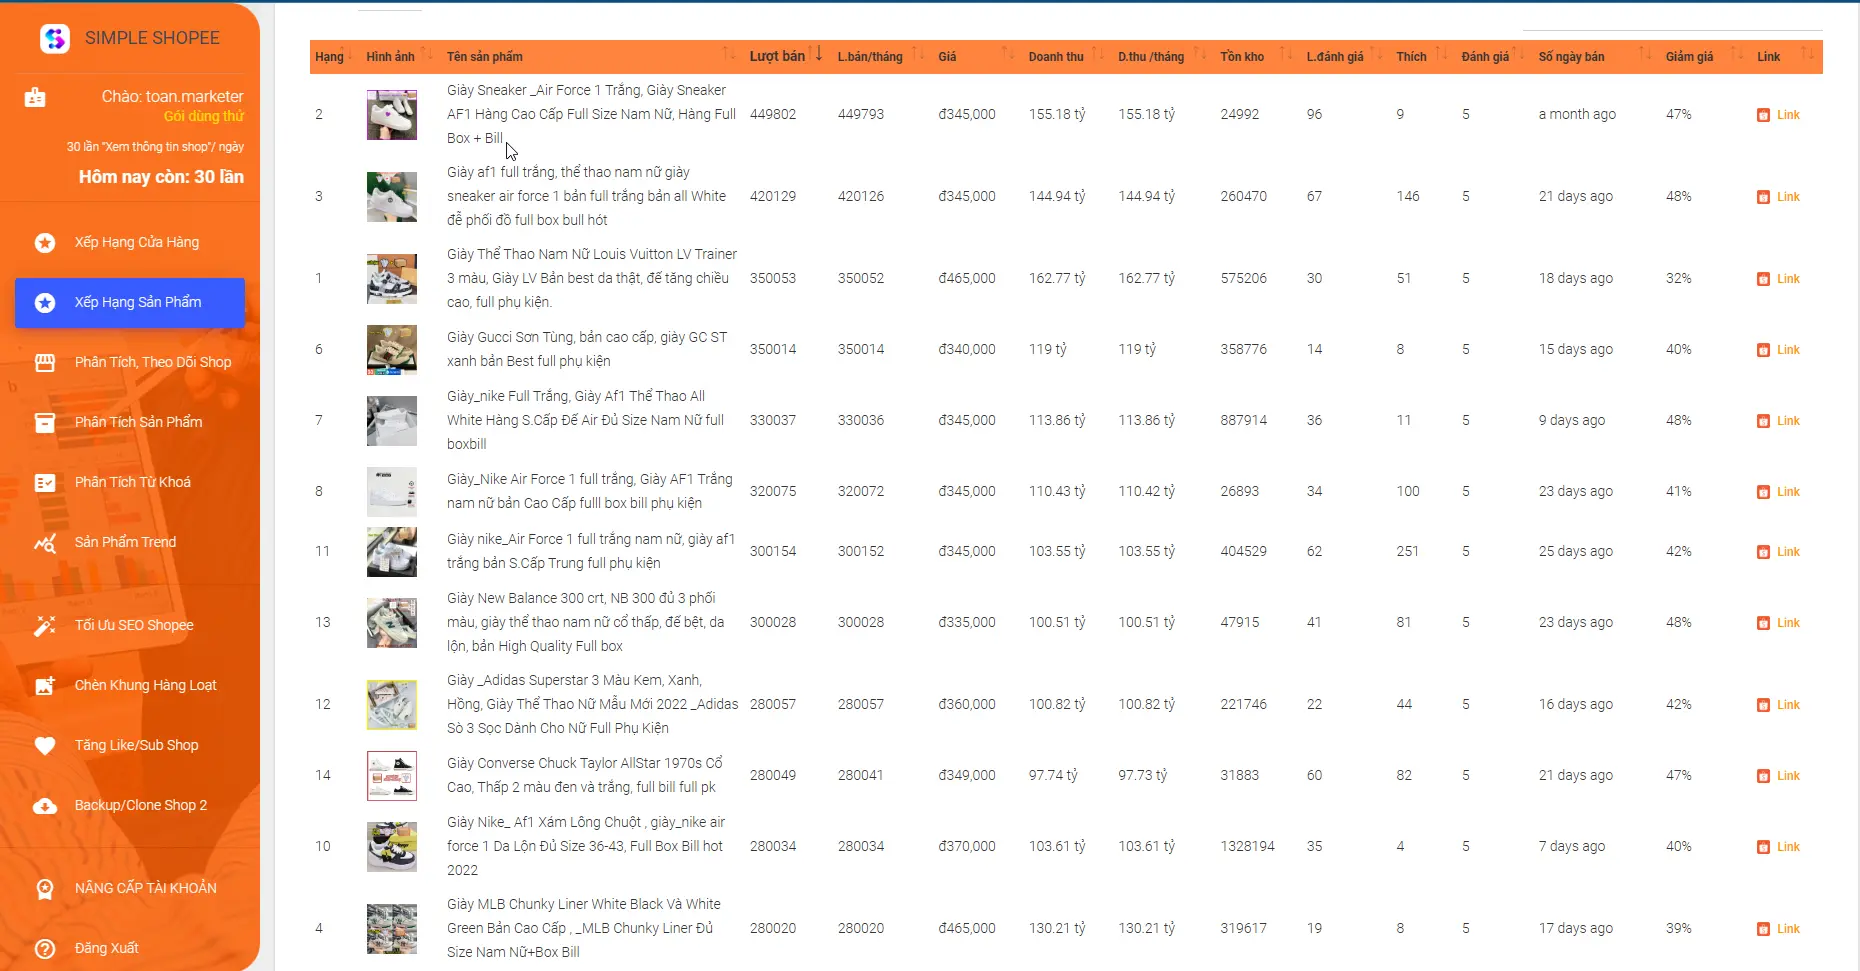Click NÂNG CẤP TÀI KHOẢN upgrade option

pyautogui.click(x=130, y=888)
